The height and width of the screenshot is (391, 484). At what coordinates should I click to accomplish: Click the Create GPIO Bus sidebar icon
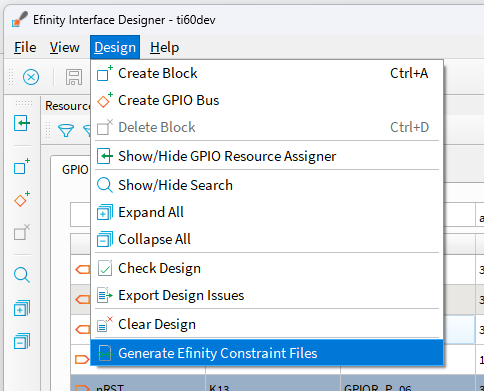point(22,199)
